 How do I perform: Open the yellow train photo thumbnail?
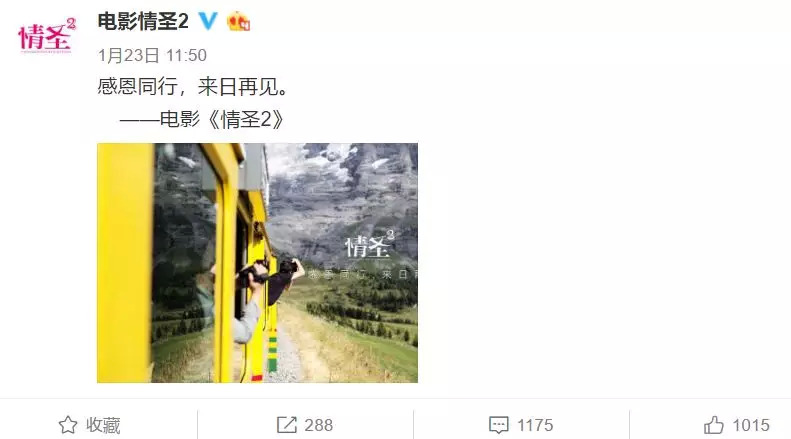point(257,263)
